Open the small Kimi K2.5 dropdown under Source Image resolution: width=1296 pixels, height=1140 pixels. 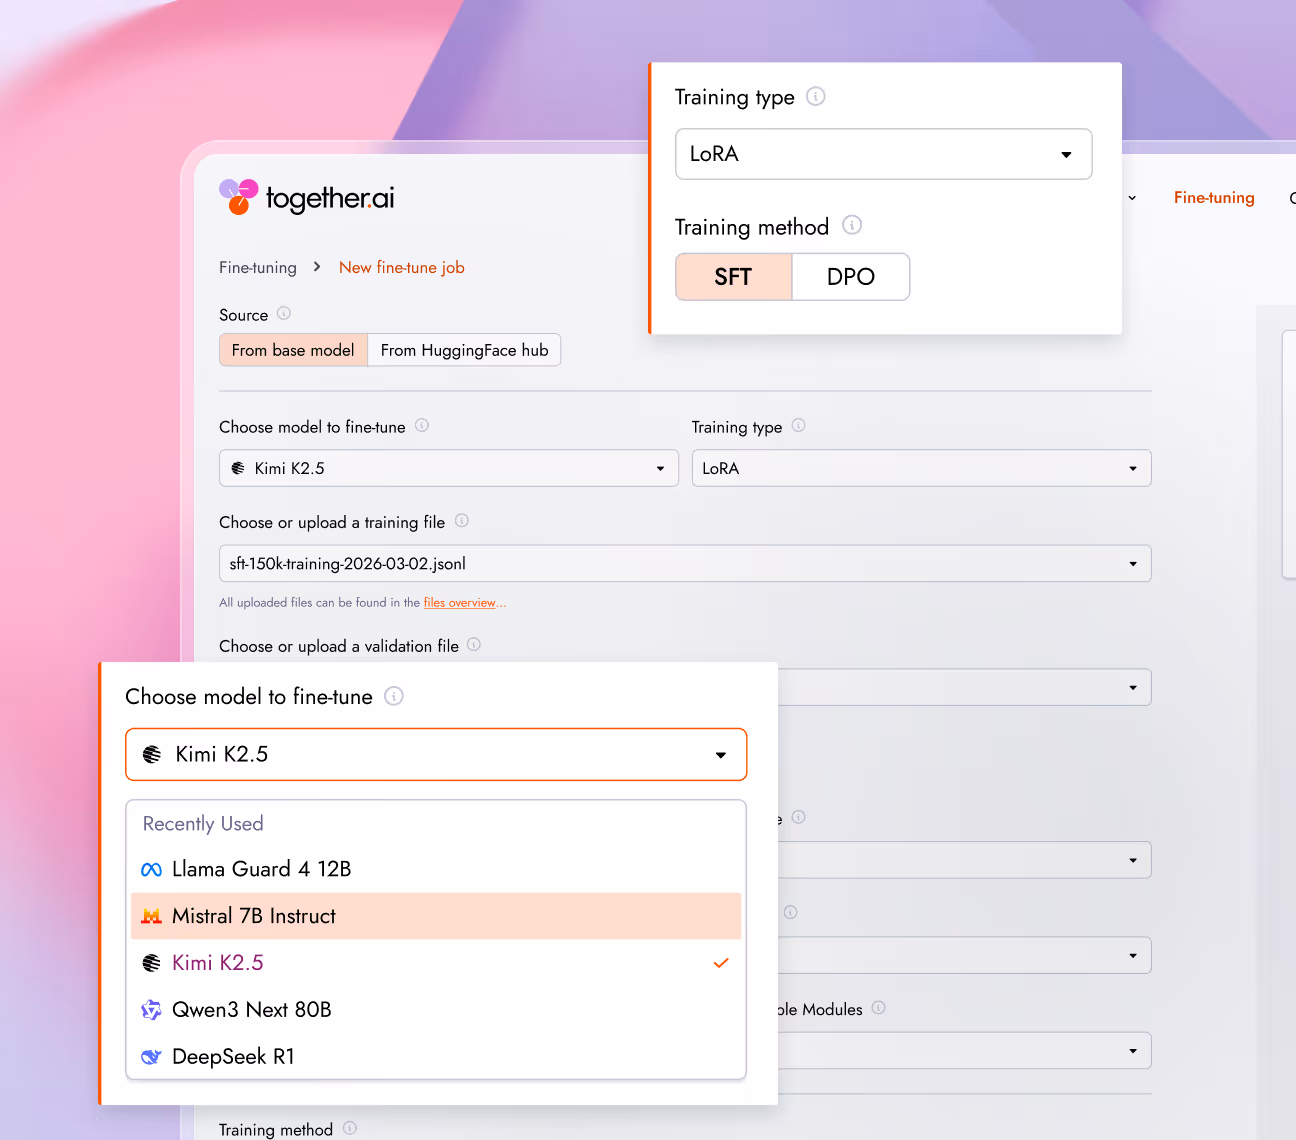pos(449,468)
